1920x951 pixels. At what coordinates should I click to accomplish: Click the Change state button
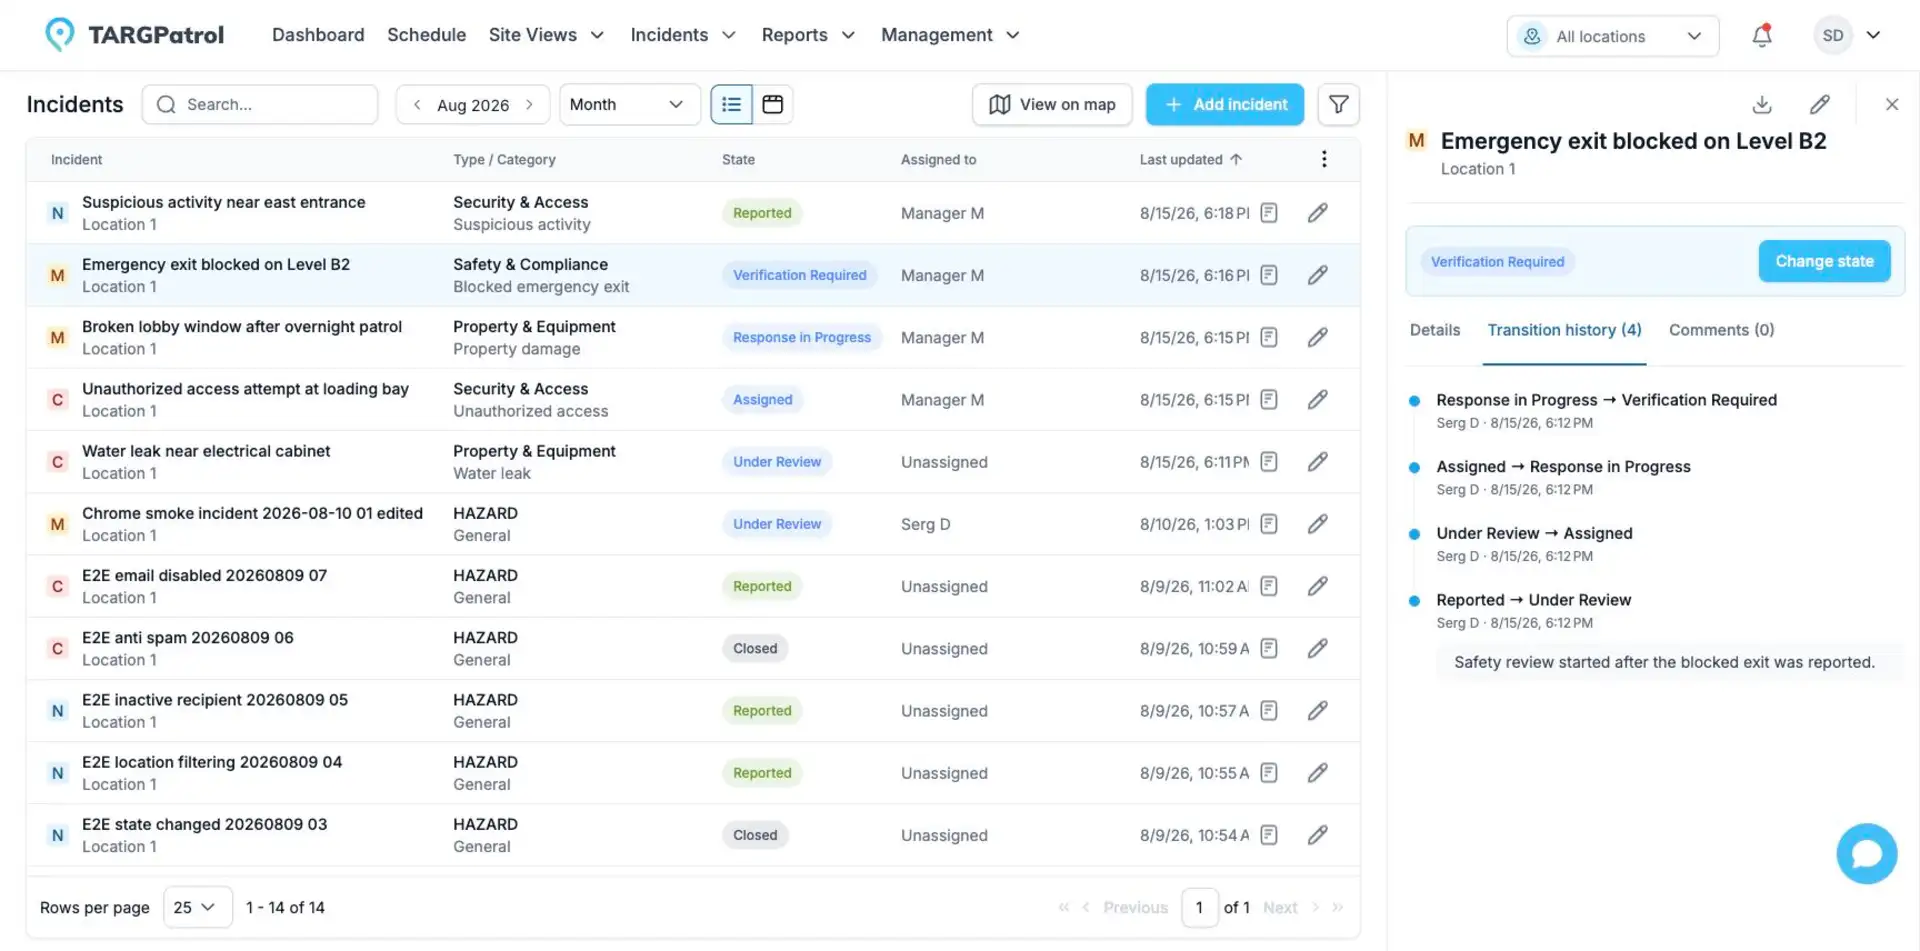pyautogui.click(x=1824, y=261)
